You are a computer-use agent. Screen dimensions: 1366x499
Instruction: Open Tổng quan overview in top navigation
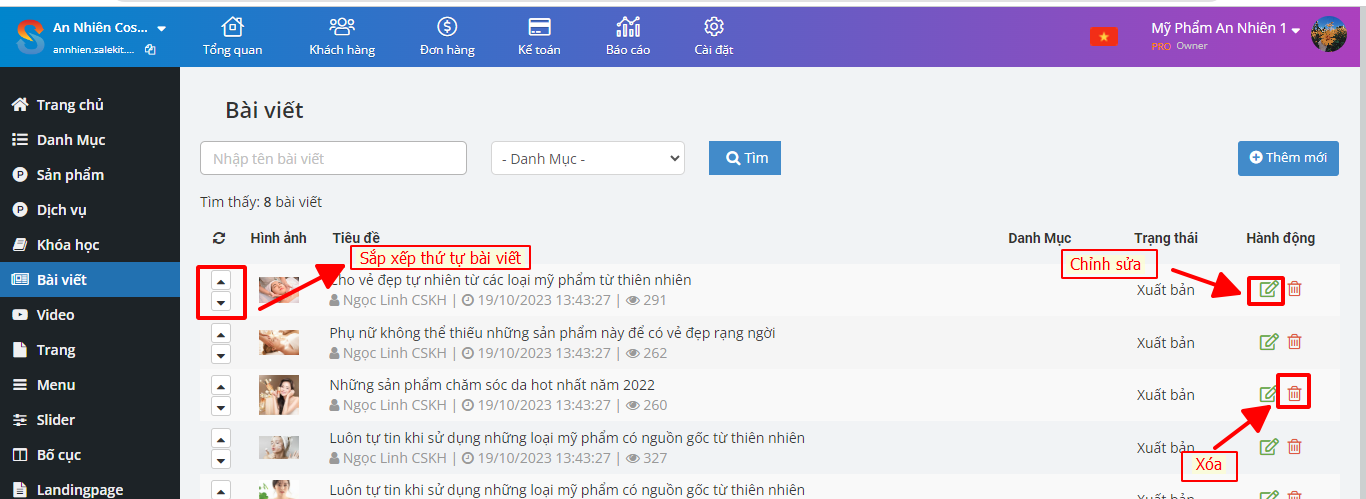pyautogui.click(x=232, y=36)
